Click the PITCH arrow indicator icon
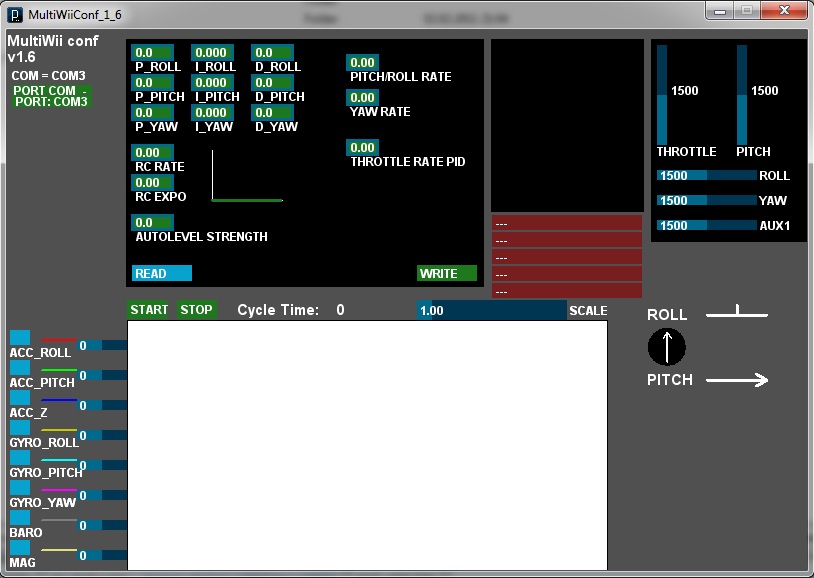The image size is (814, 578). [x=737, y=380]
